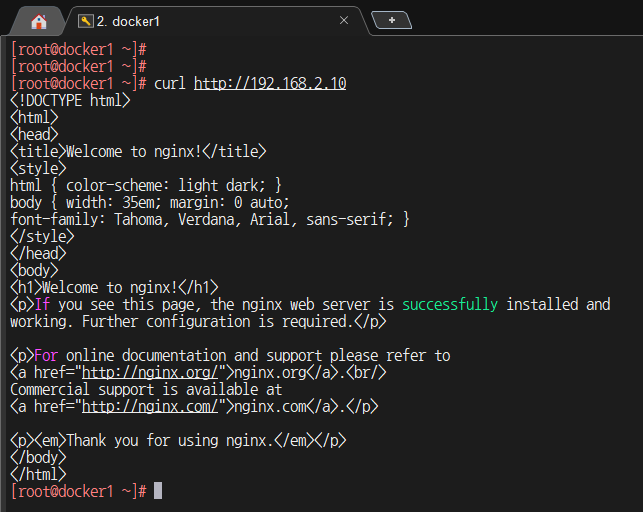
Task: Click the "font-family: Tahoma, Verdana" line
Action: (210, 219)
